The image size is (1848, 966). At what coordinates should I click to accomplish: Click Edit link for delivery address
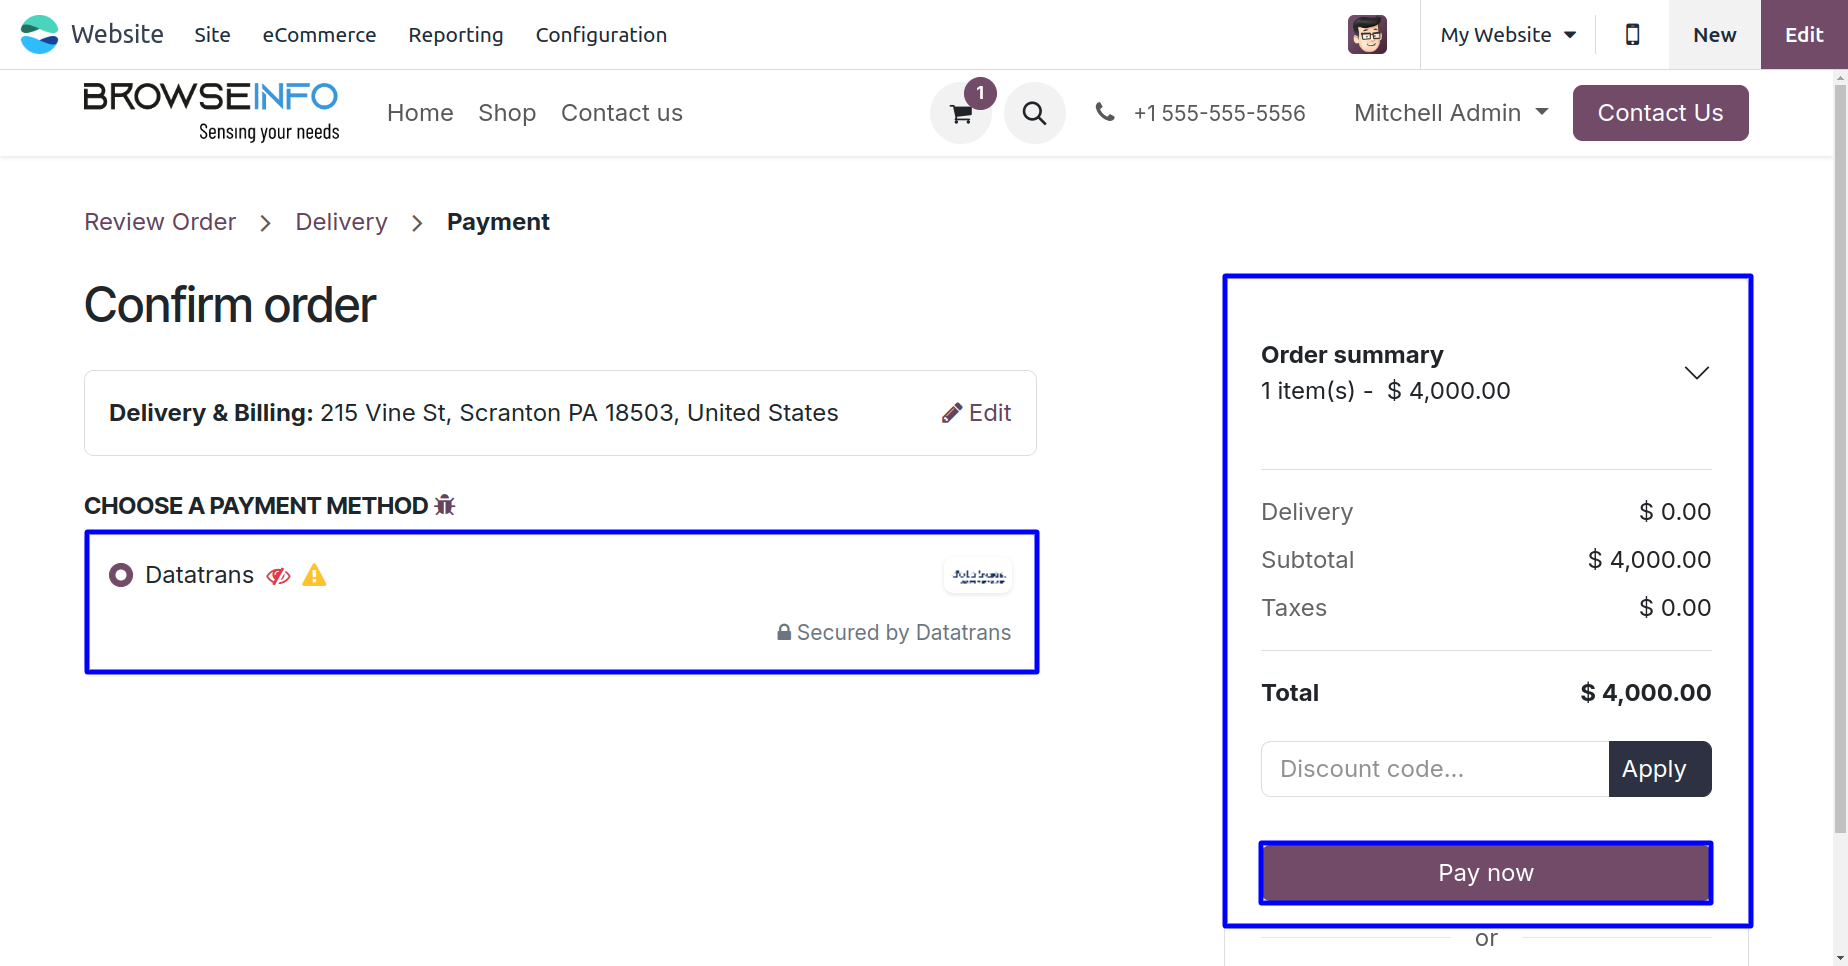[977, 413]
